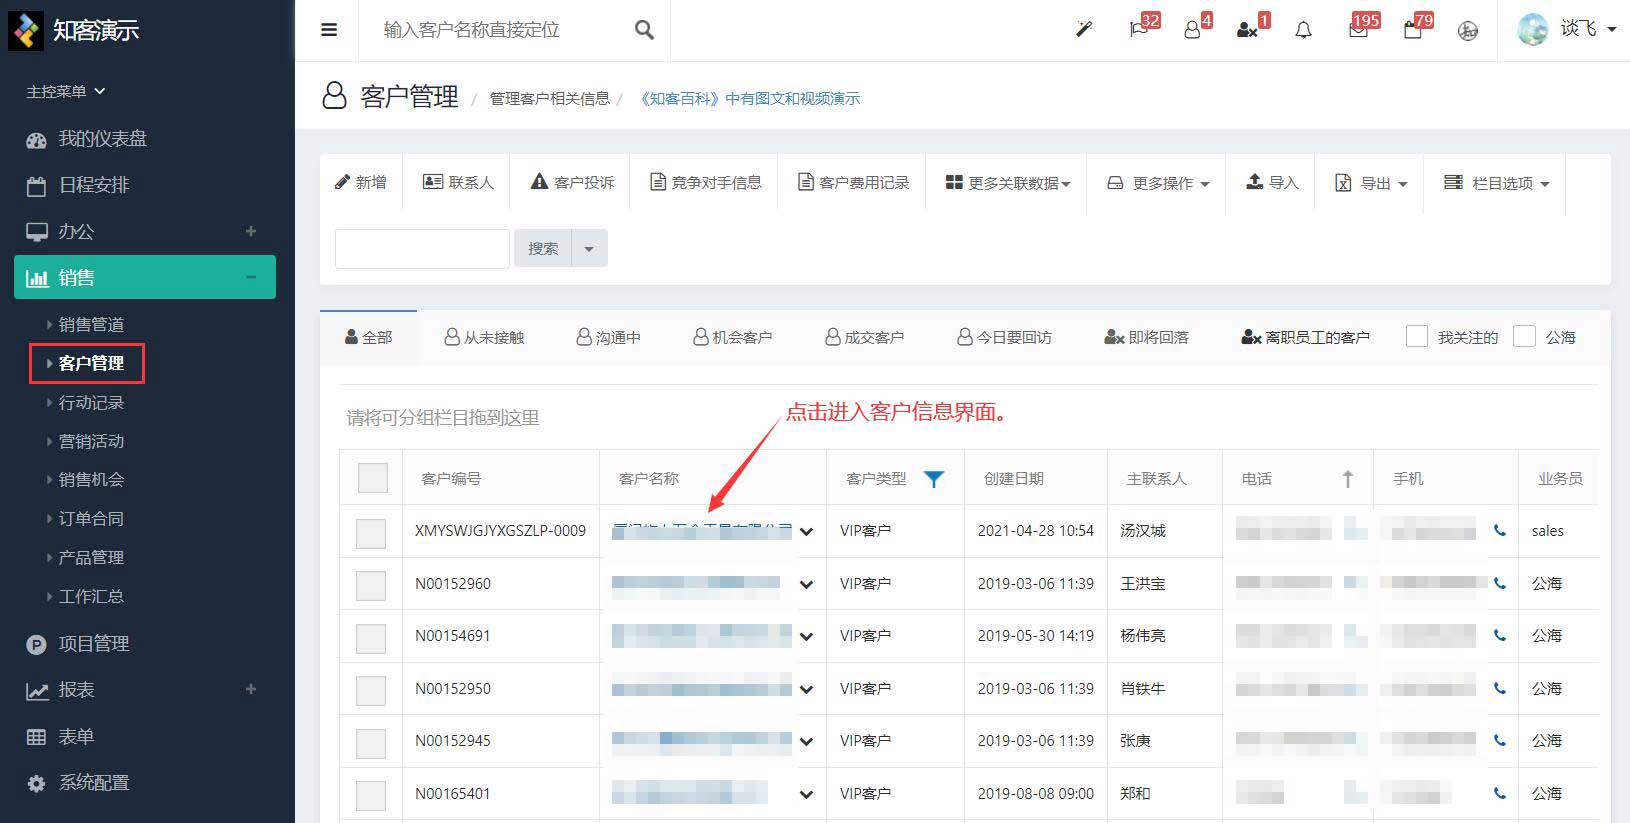Tick the 我关注的 checkbox
Image resolution: width=1630 pixels, height=823 pixels.
[1417, 337]
